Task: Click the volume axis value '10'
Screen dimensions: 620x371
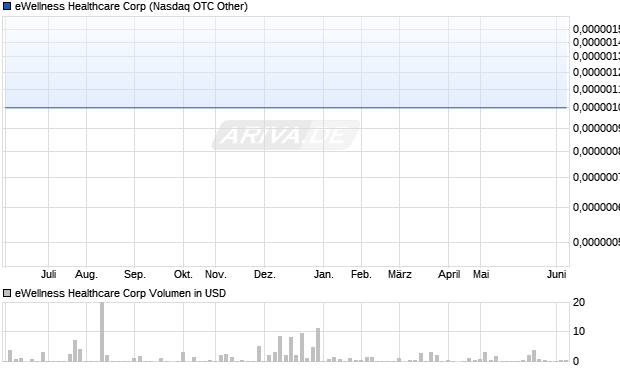Action: coord(578,331)
